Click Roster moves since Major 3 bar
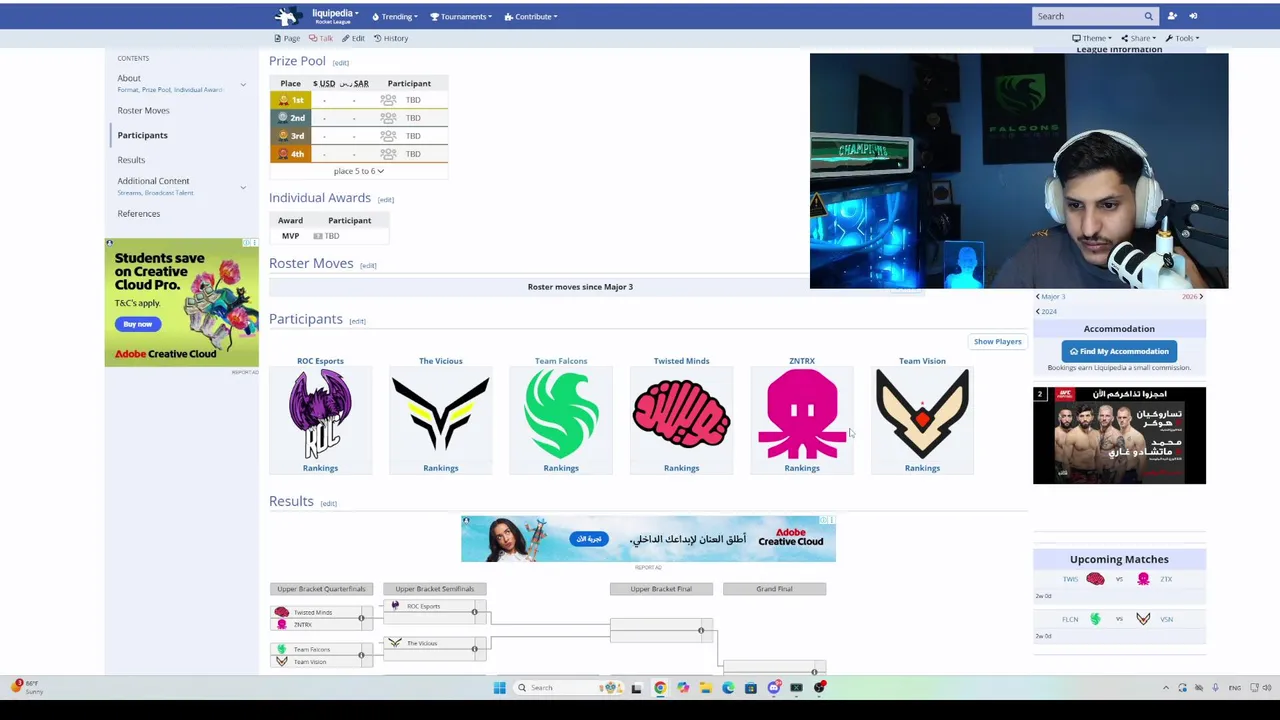1280x720 pixels. coord(580,287)
